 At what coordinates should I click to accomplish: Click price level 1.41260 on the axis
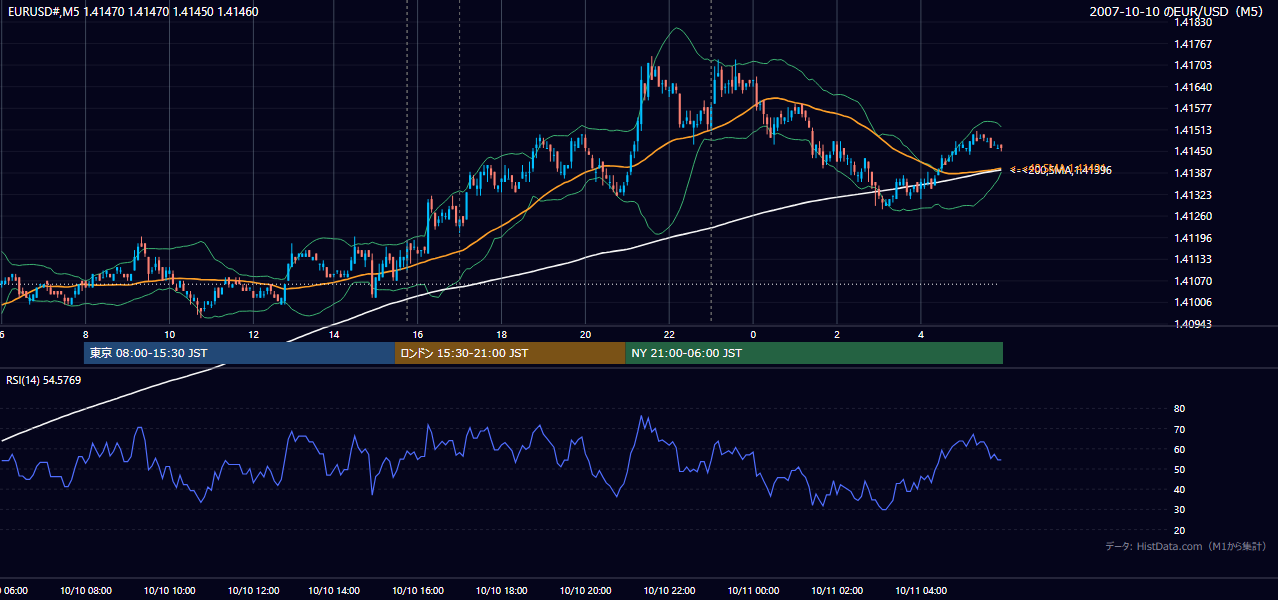pos(1193,216)
